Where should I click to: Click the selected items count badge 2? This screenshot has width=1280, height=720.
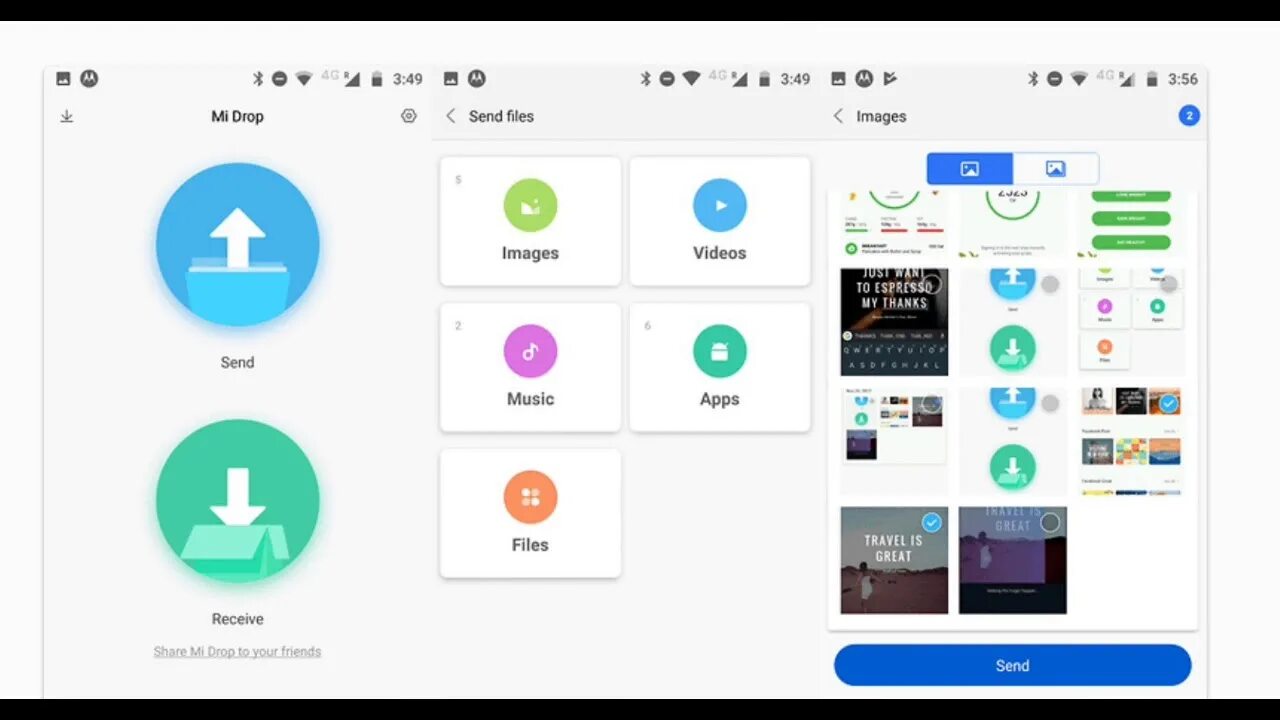point(1189,116)
